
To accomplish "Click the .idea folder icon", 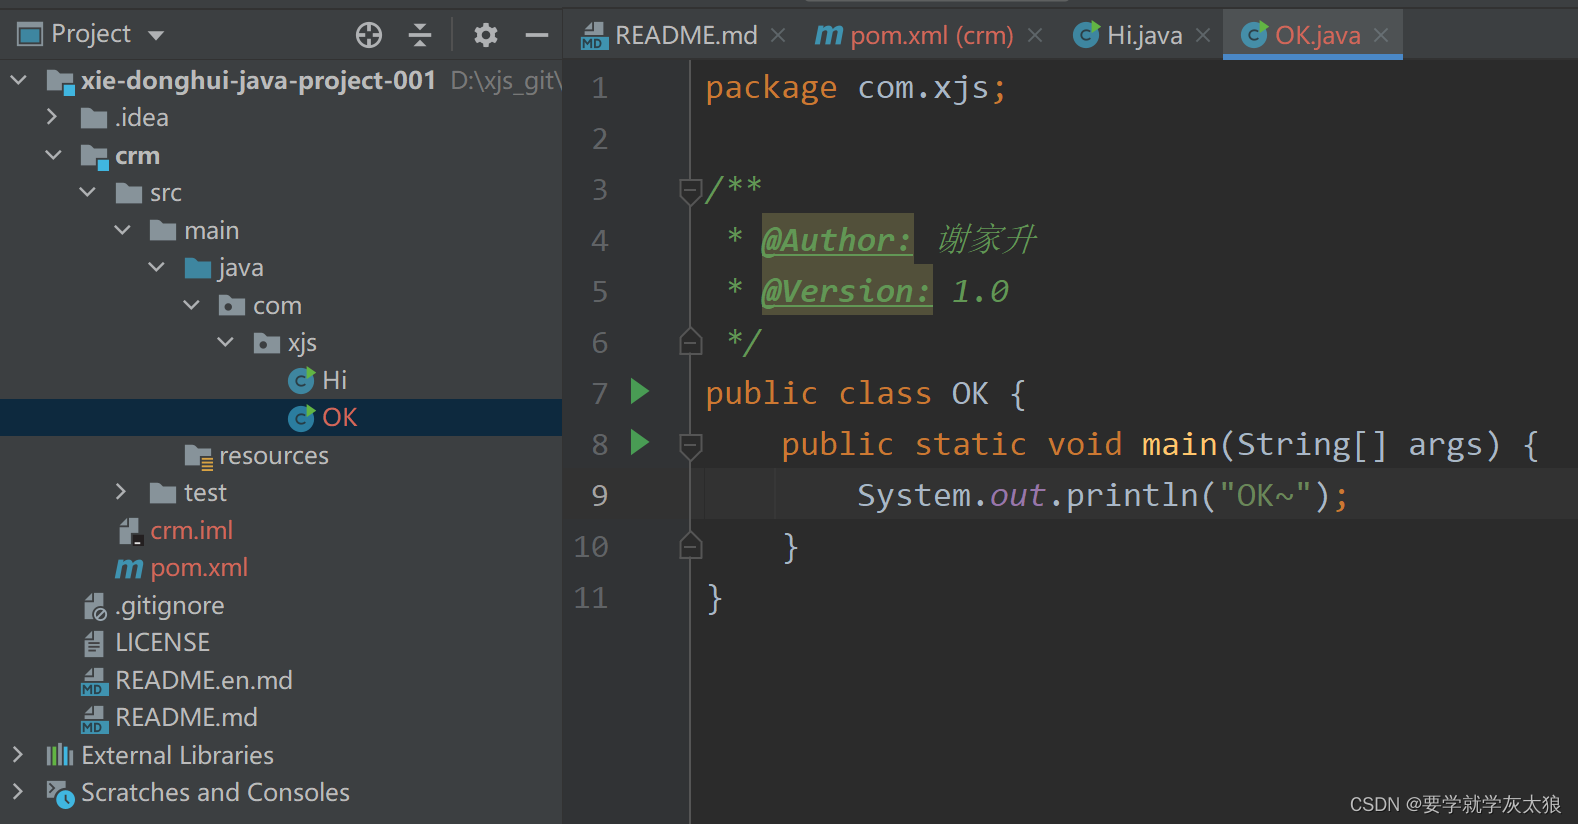I will (94, 118).
